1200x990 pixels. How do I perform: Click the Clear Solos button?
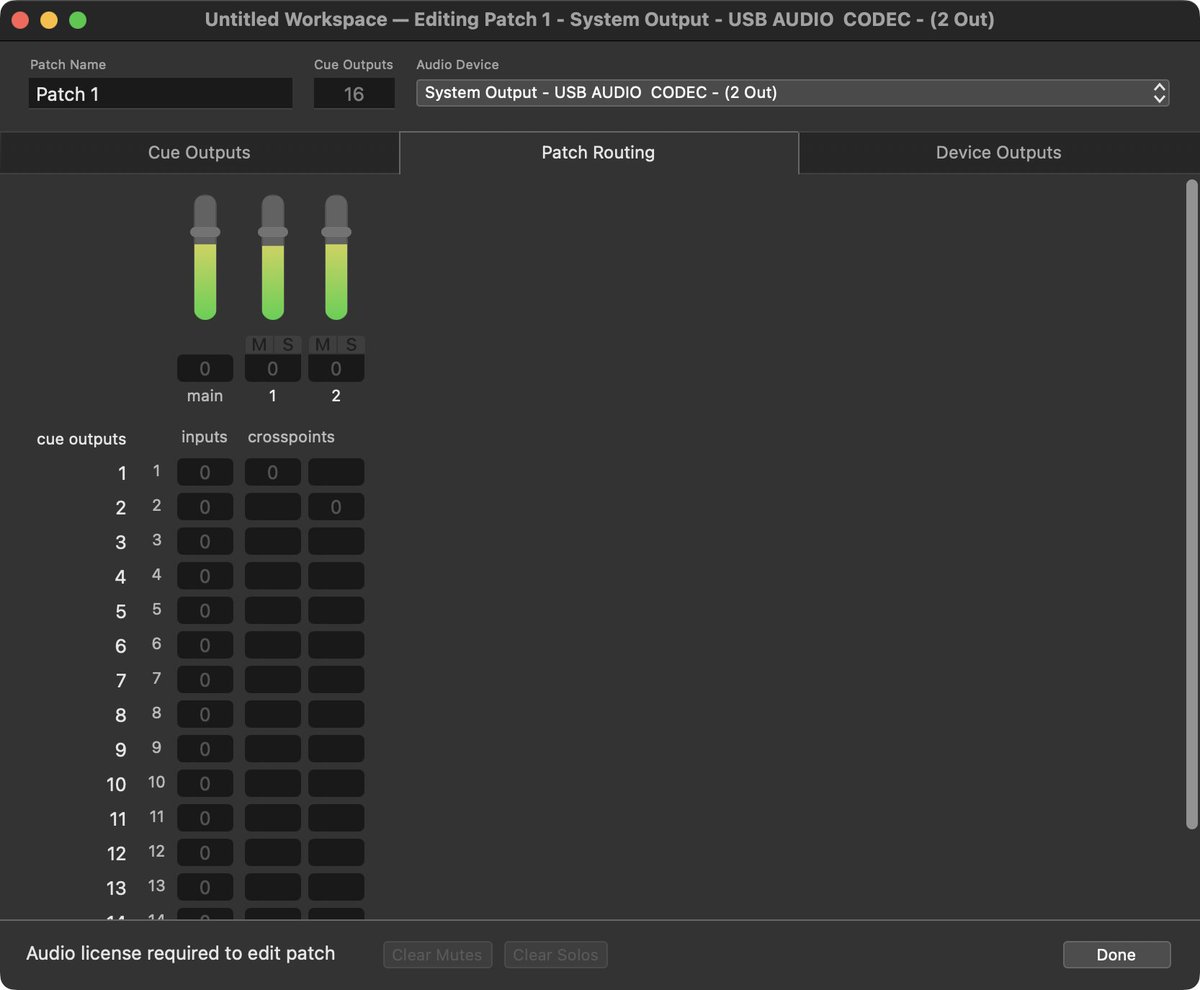pyautogui.click(x=556, y=955)
